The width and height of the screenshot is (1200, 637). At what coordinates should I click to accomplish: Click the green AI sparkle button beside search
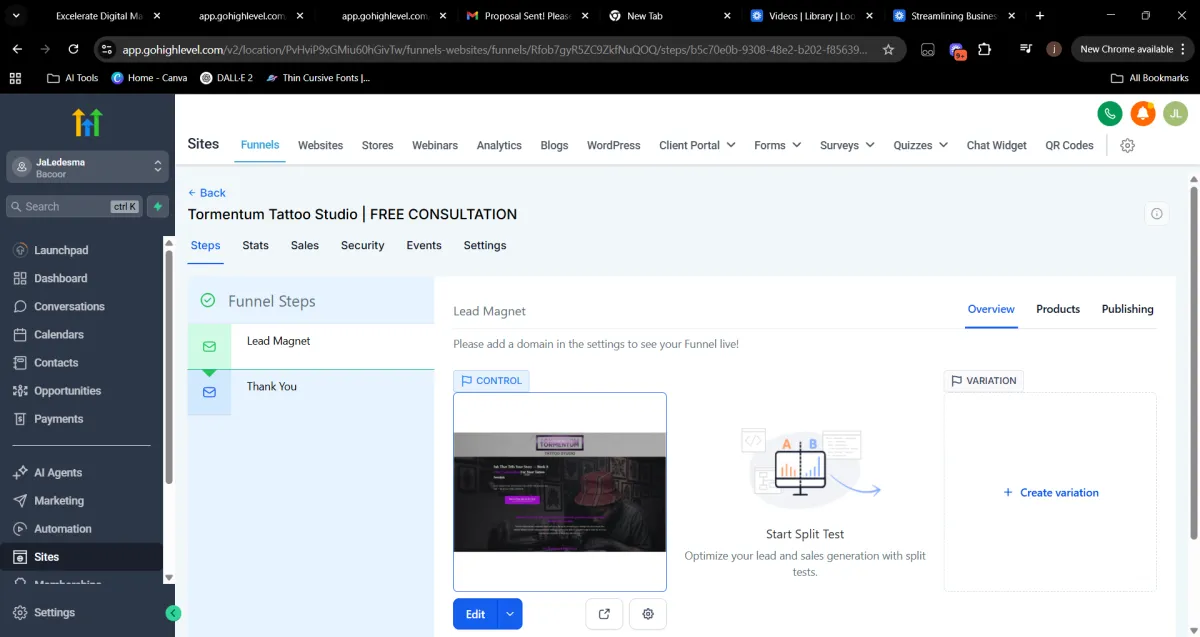click(x=157, y=206)
